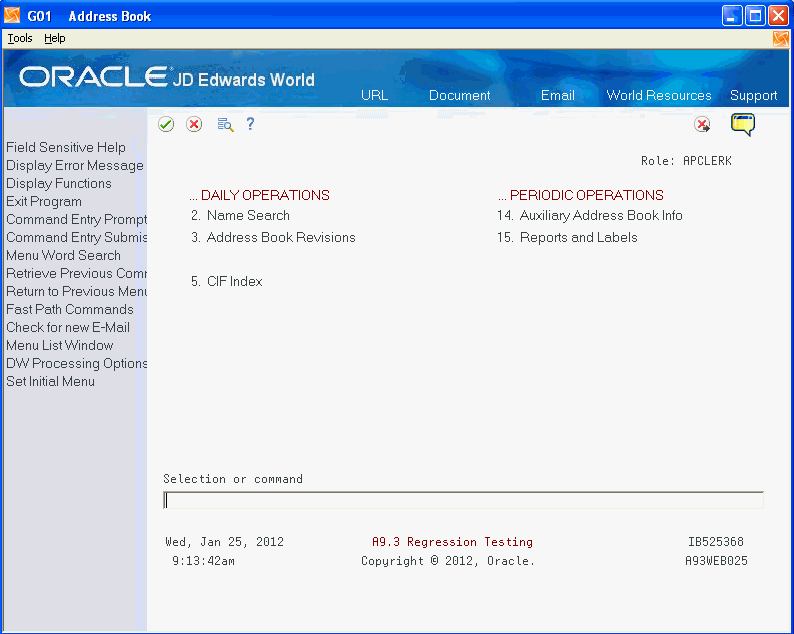Click the A9.3 Regression Testing text
Image resolution: width=794 pixels, height=634 pixels.
(x=452, y=542)
